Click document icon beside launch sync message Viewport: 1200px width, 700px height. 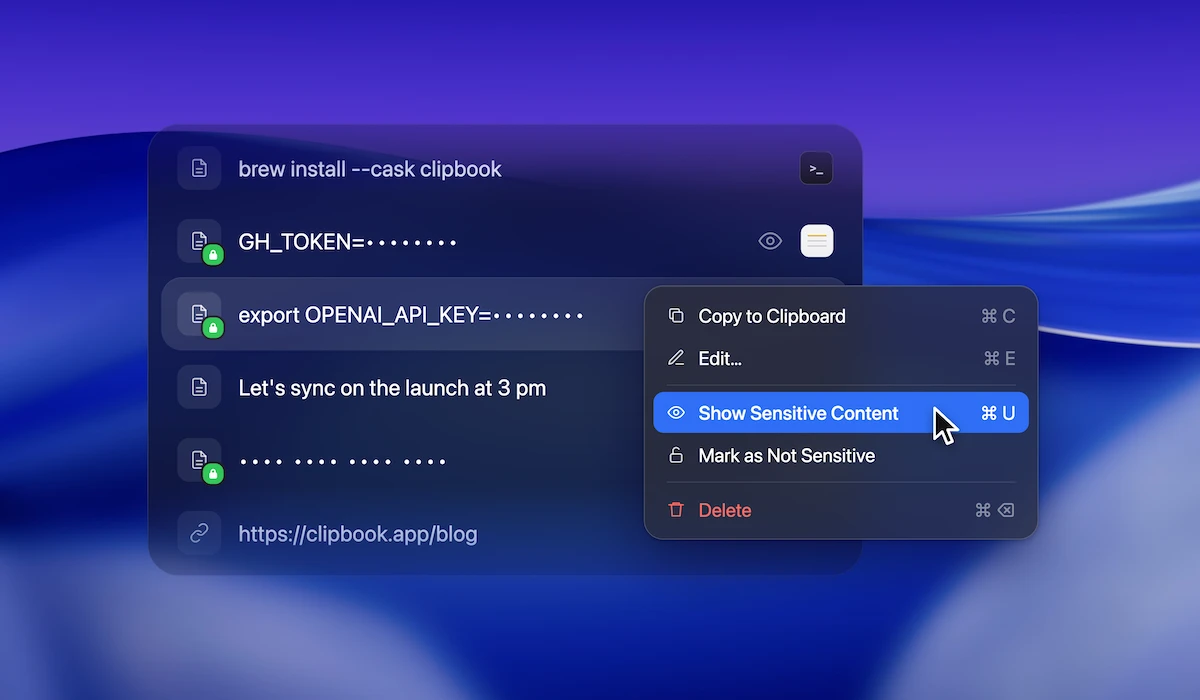click(x=199, y=387)
